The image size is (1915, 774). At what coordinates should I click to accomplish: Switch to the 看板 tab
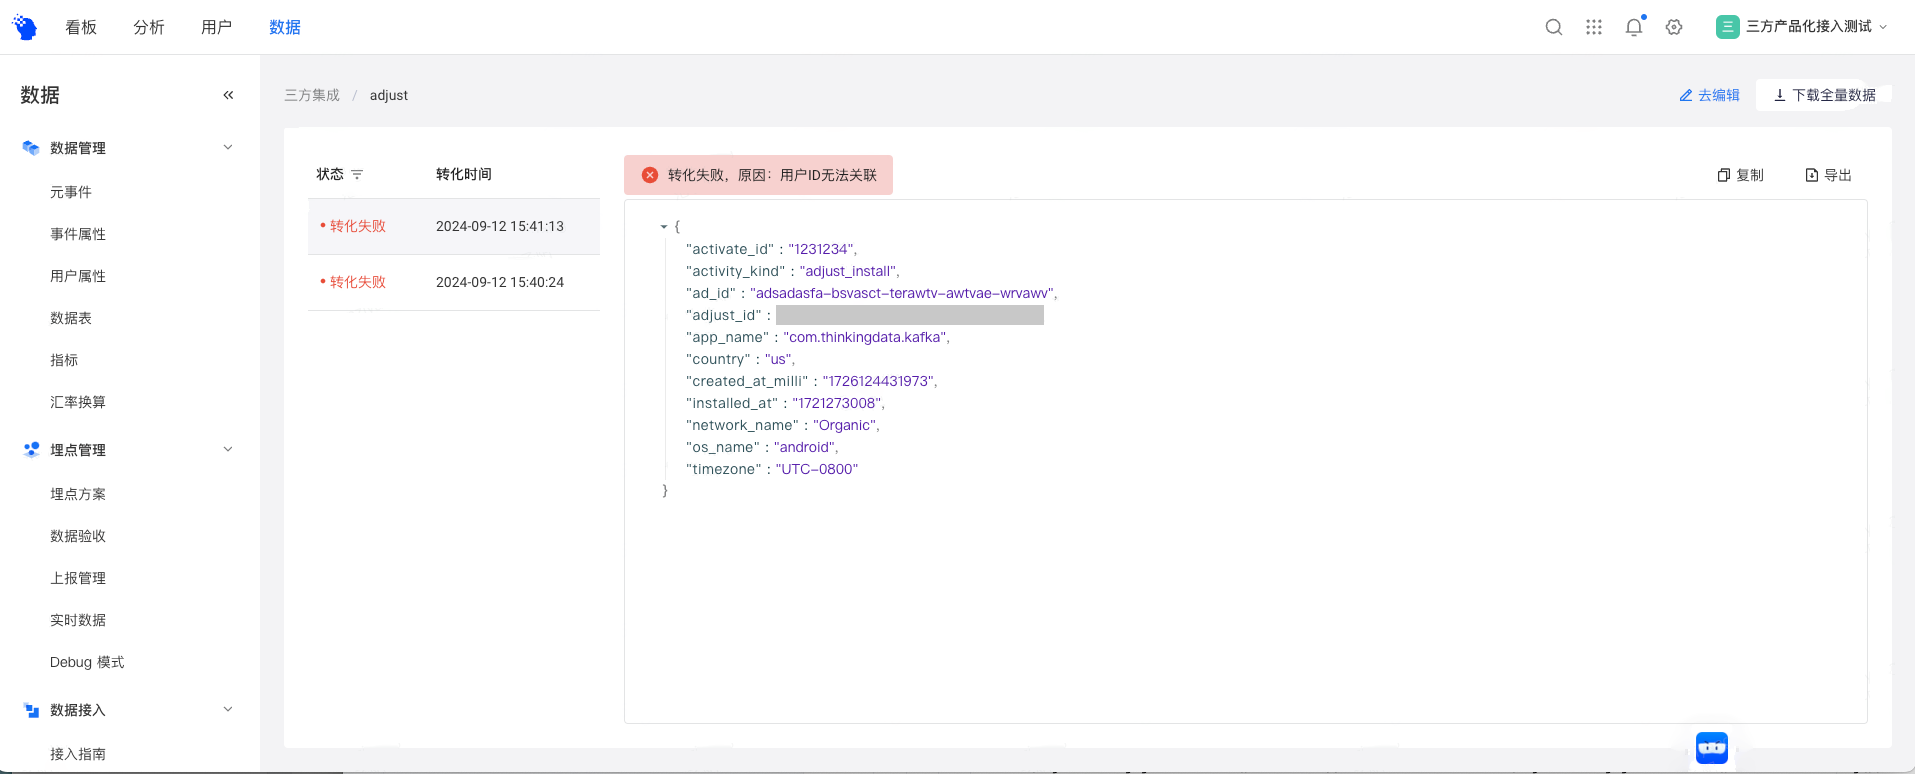click(81, 27)
